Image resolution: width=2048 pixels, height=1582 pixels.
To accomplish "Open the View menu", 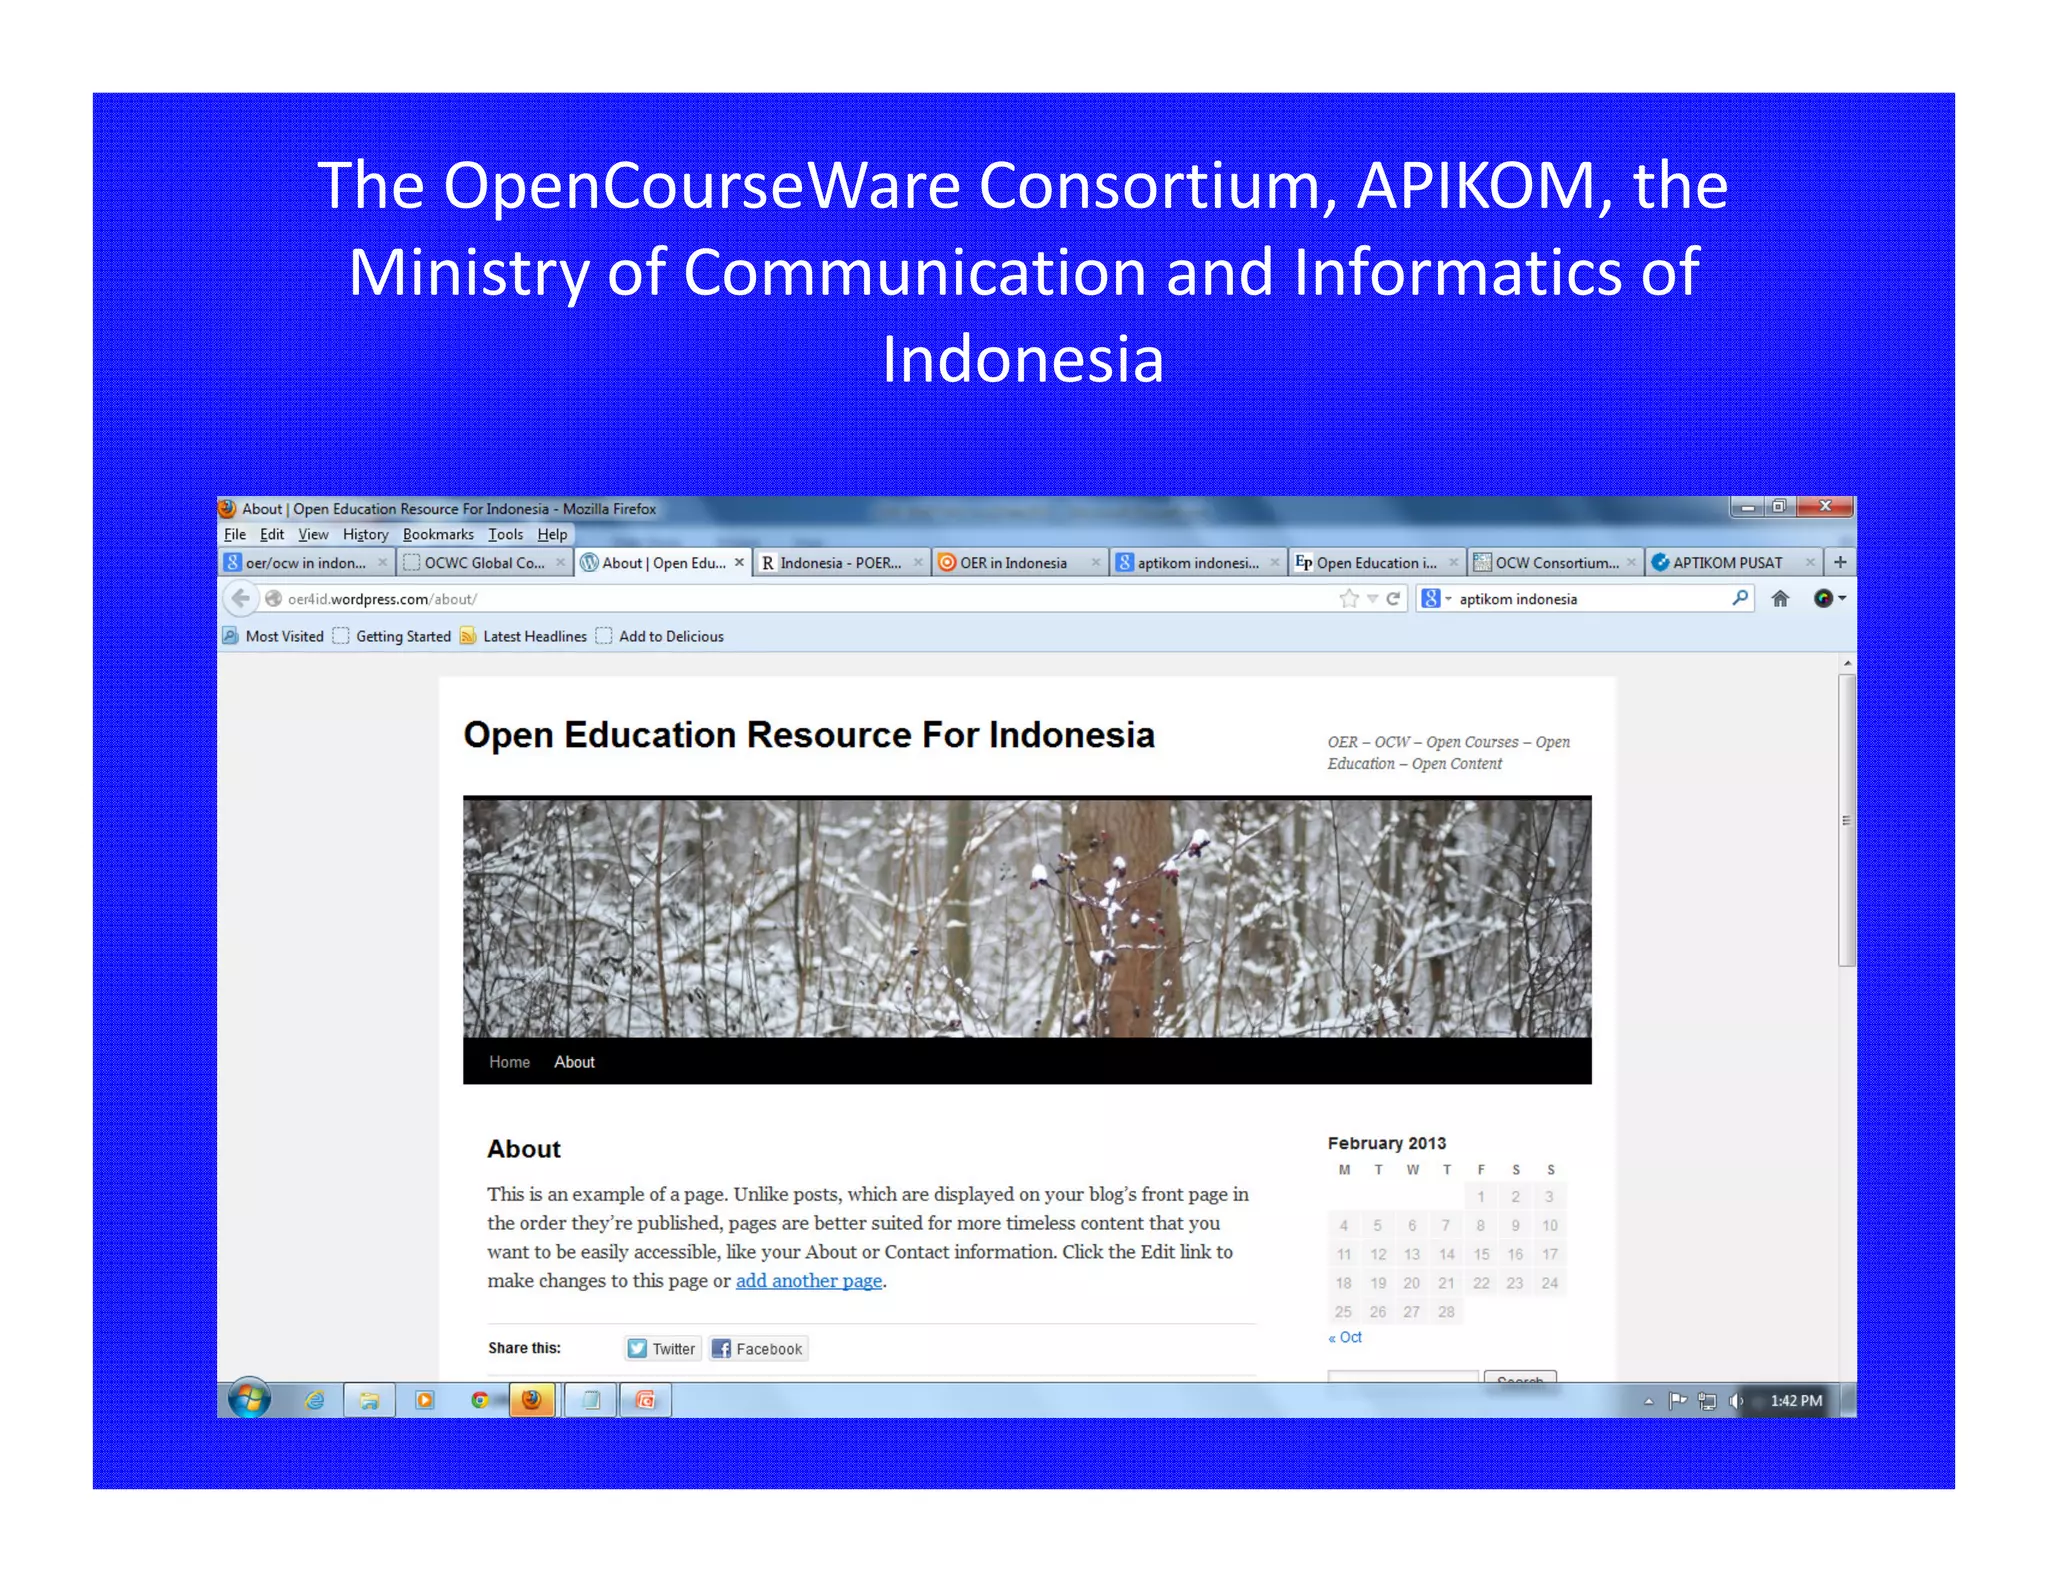I will point(313,535).
